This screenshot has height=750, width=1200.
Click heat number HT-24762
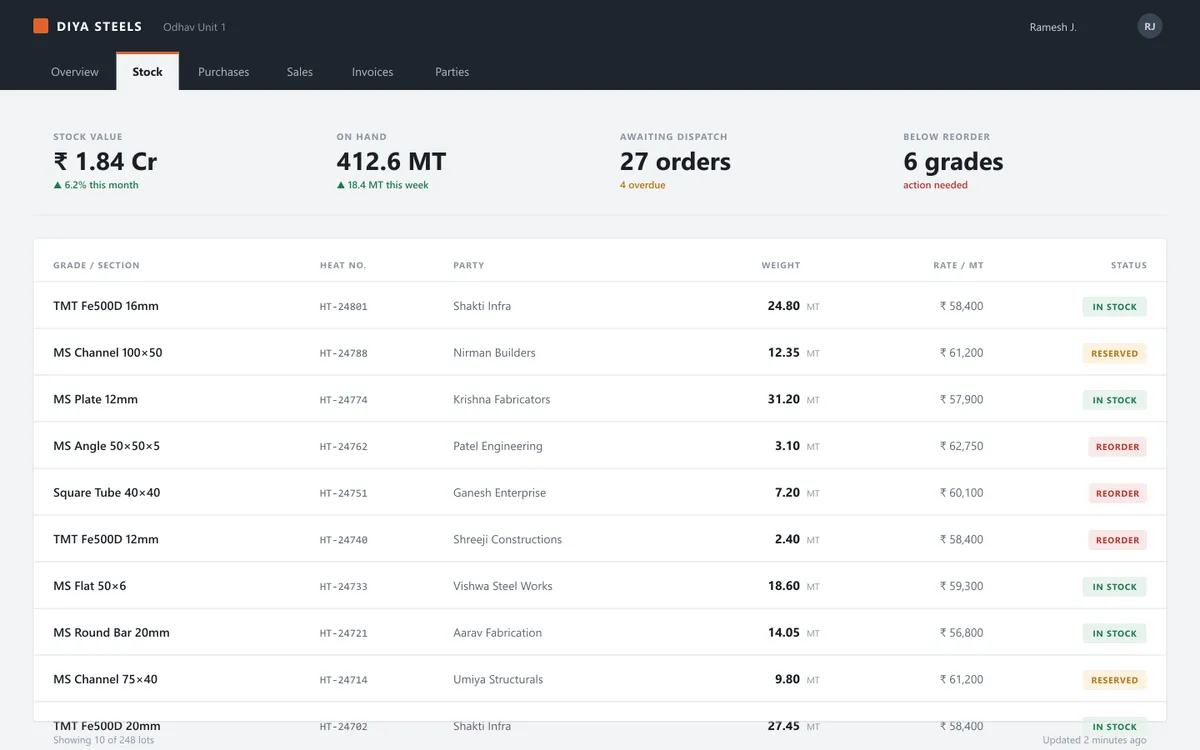tap(343, 447)
